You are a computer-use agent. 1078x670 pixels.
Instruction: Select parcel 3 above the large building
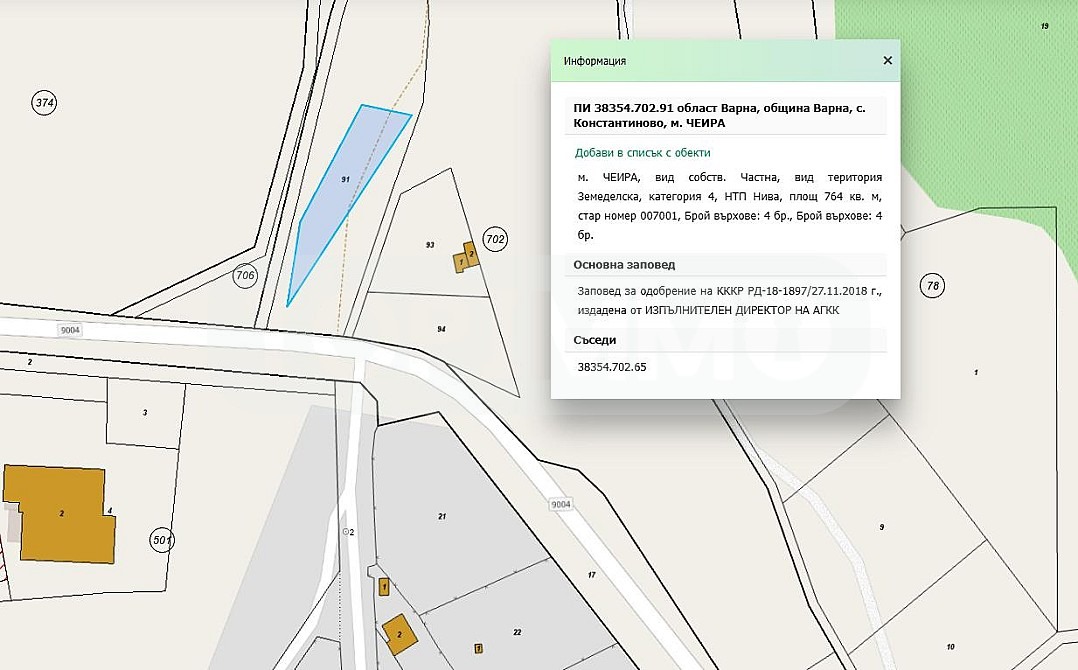point(144,412)
